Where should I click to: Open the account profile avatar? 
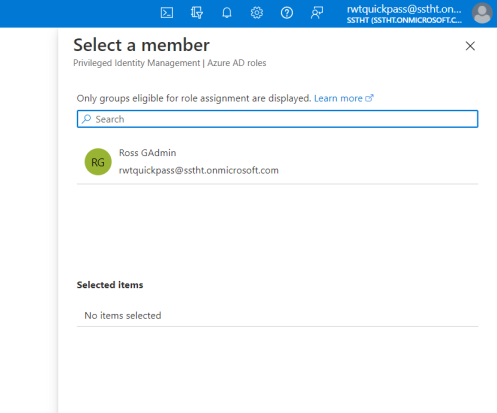click(x=482, y=13)
